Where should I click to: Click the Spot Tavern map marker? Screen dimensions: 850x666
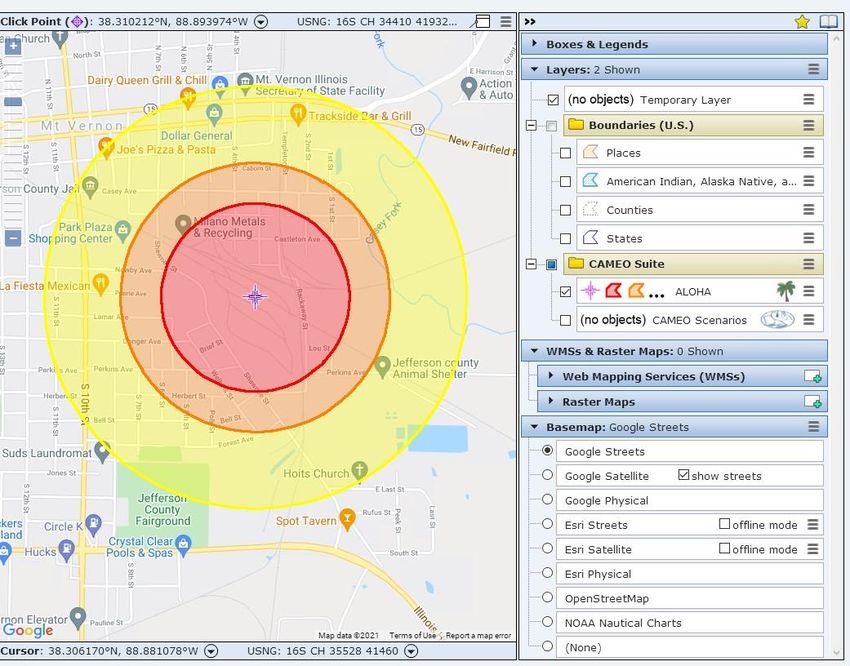tap(347, 519)
